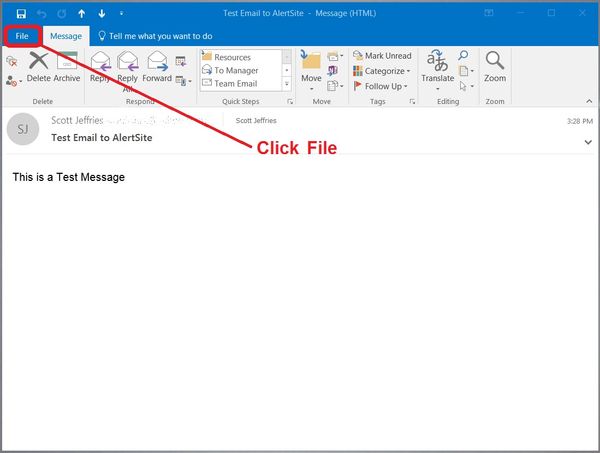Image resolution: width=600 pixels, height=453 pixels.
Task: Go to previous item arrow
Action: pyautogui.click(x=82, y=13)
